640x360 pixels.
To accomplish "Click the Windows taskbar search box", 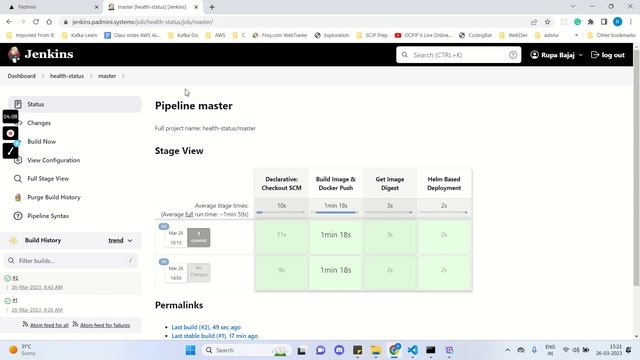I will (x=246, y=350).
